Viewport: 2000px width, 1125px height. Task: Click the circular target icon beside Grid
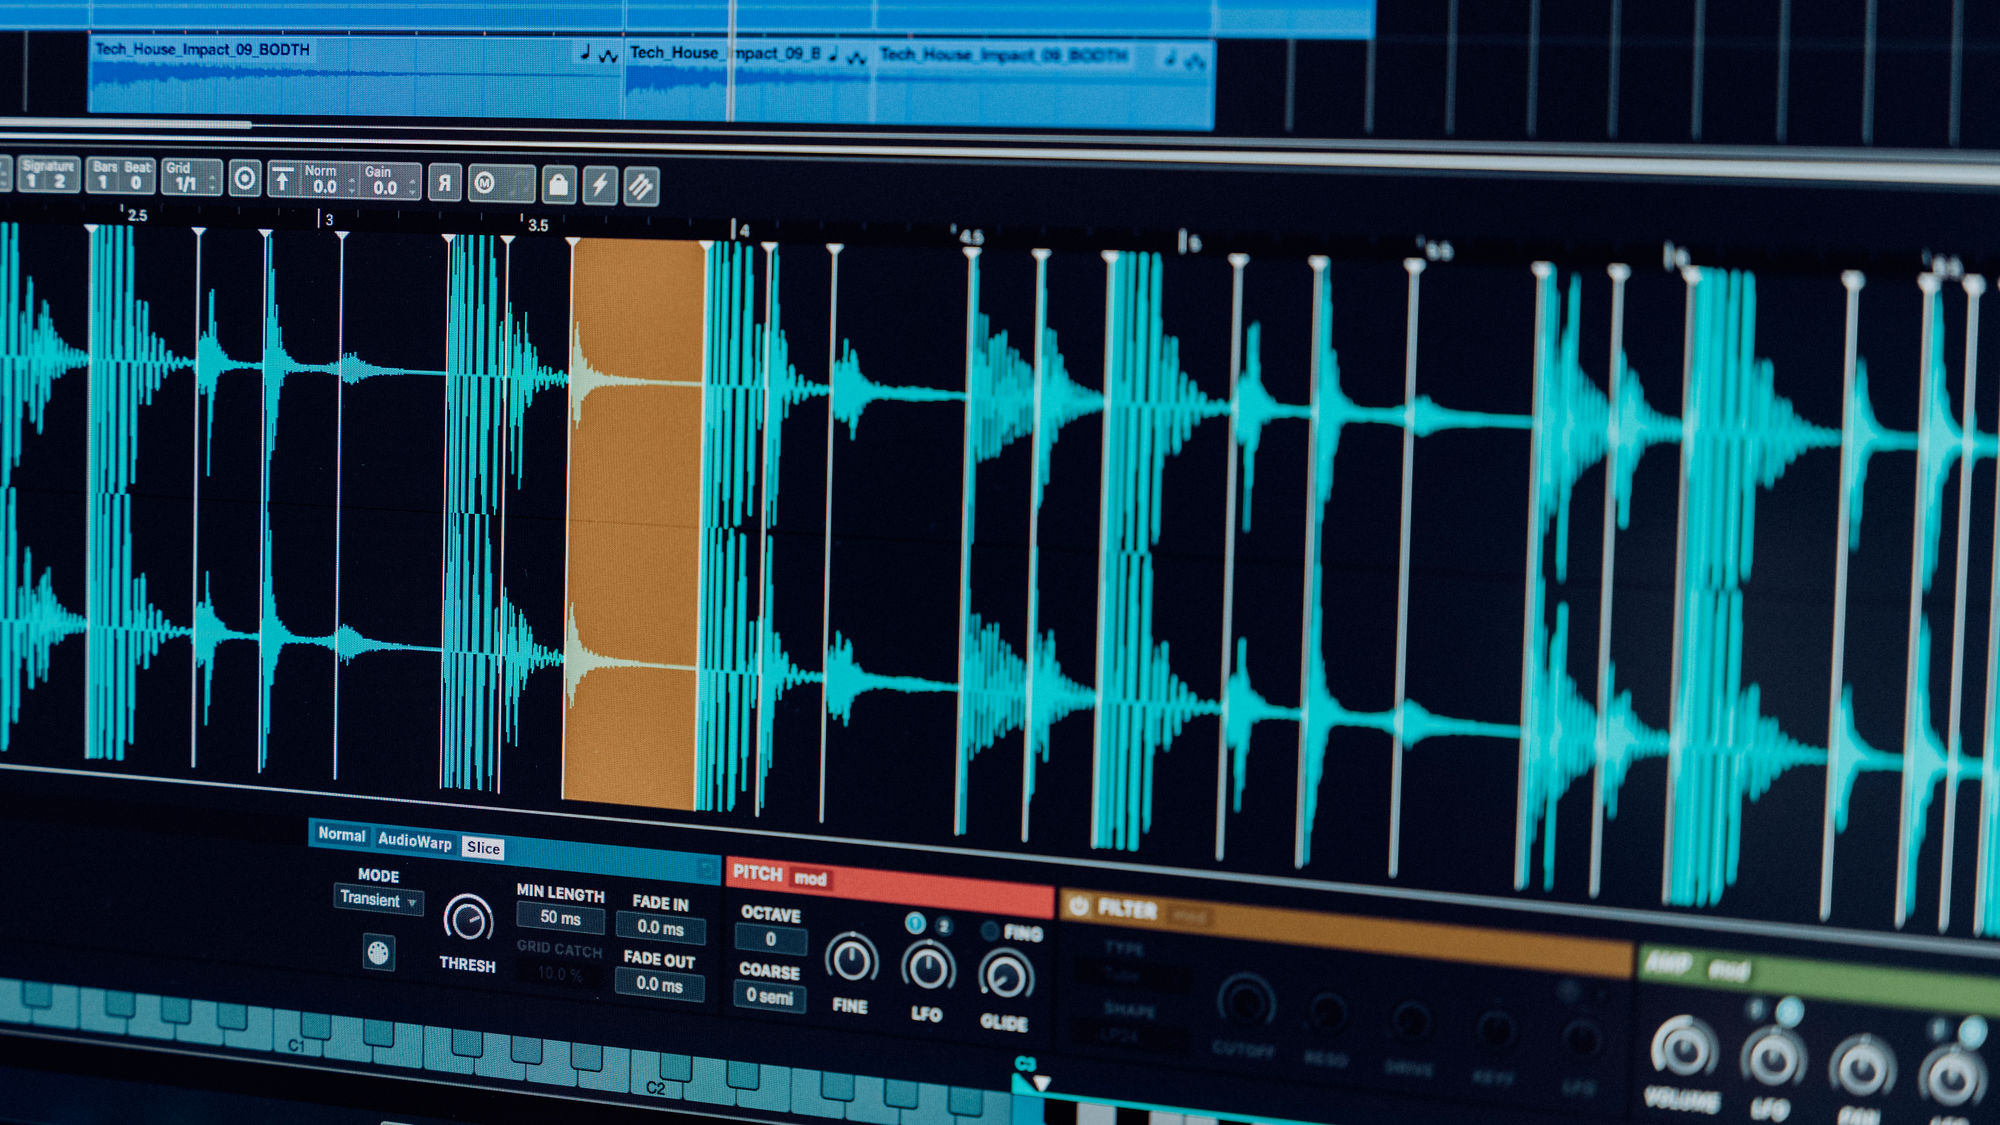(244, 179)
